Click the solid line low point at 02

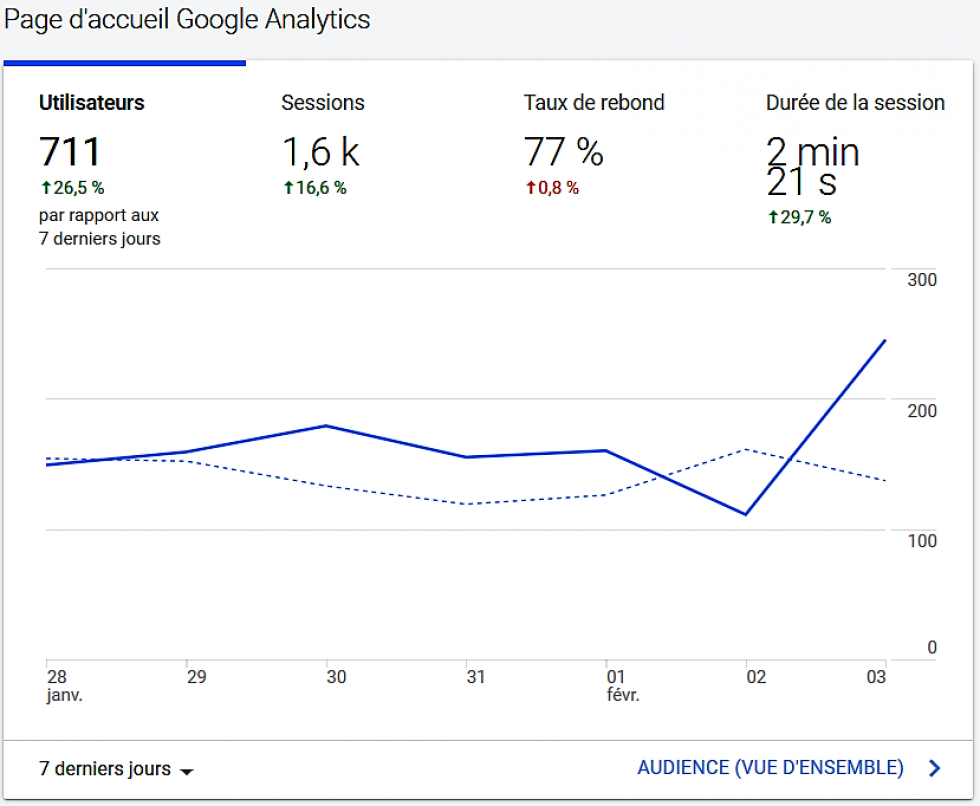[746, 514]
